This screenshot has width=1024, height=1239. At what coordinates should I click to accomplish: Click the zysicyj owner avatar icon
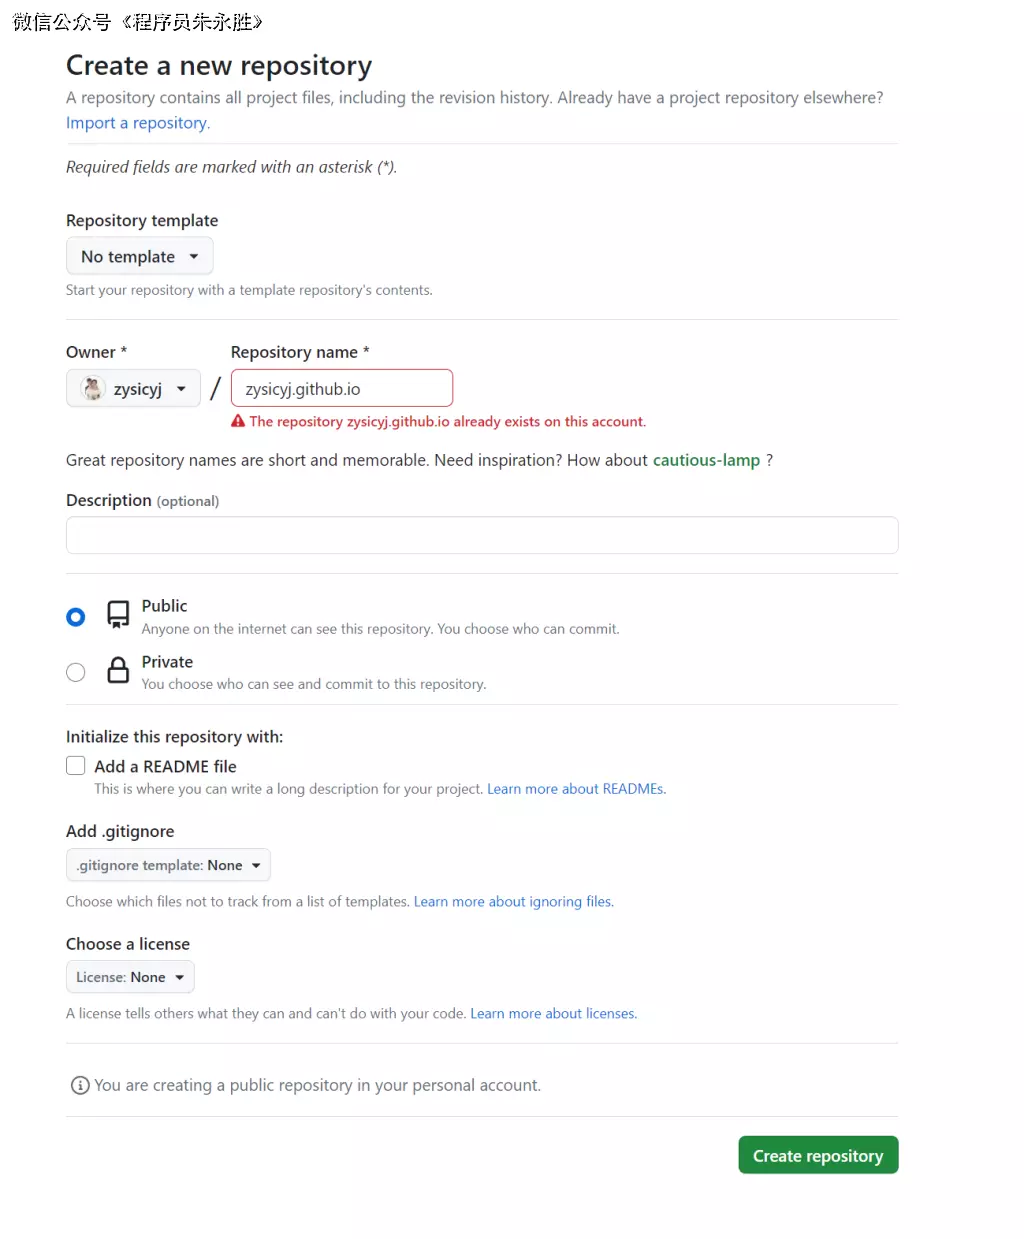[93, 388]
